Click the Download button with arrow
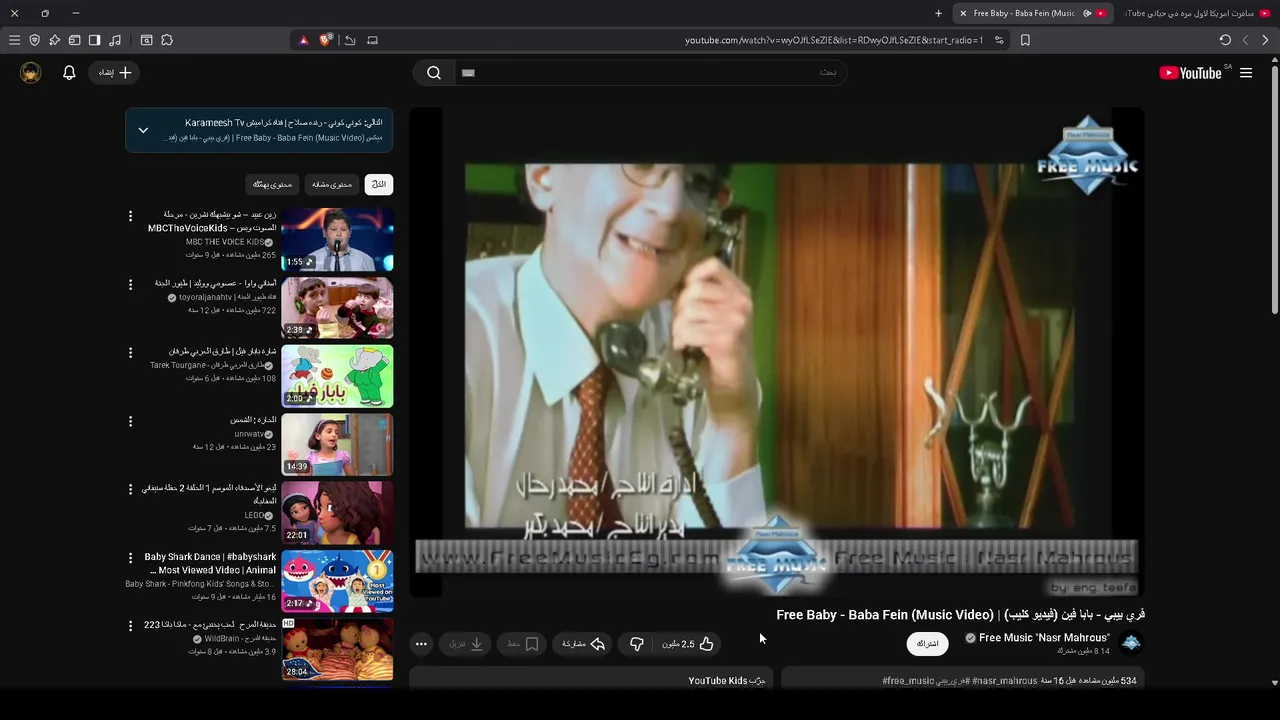1280x720 pixels. [467, 644]
